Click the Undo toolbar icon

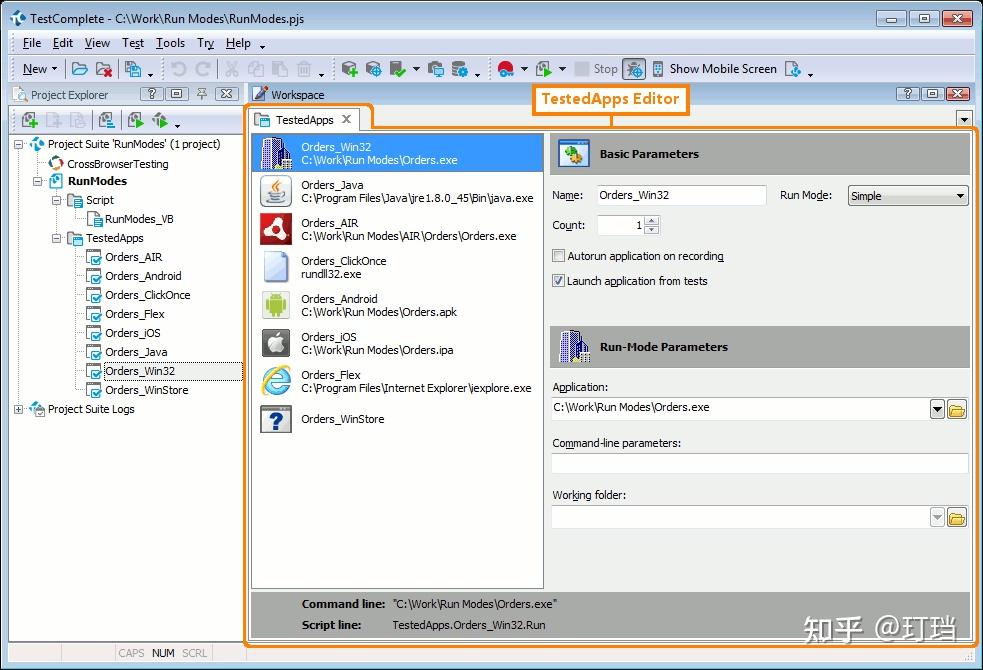[179, 69]
